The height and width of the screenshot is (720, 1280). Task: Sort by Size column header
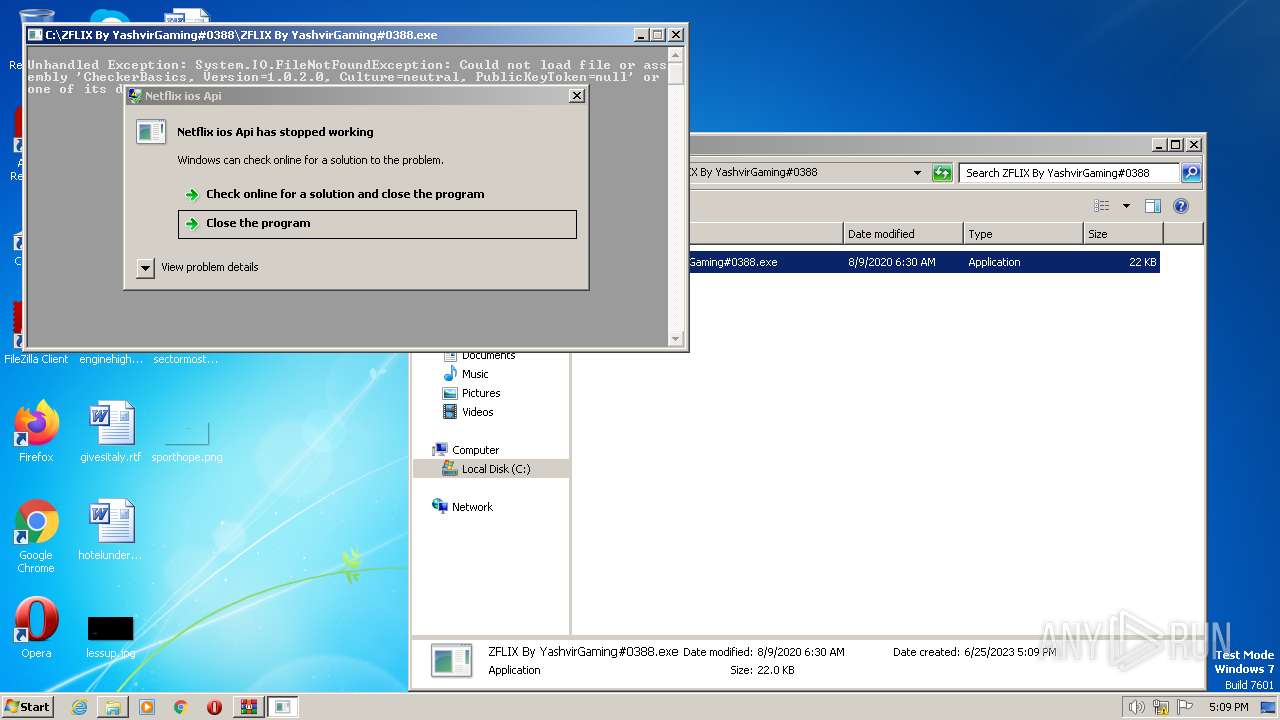coord(1123,234)
